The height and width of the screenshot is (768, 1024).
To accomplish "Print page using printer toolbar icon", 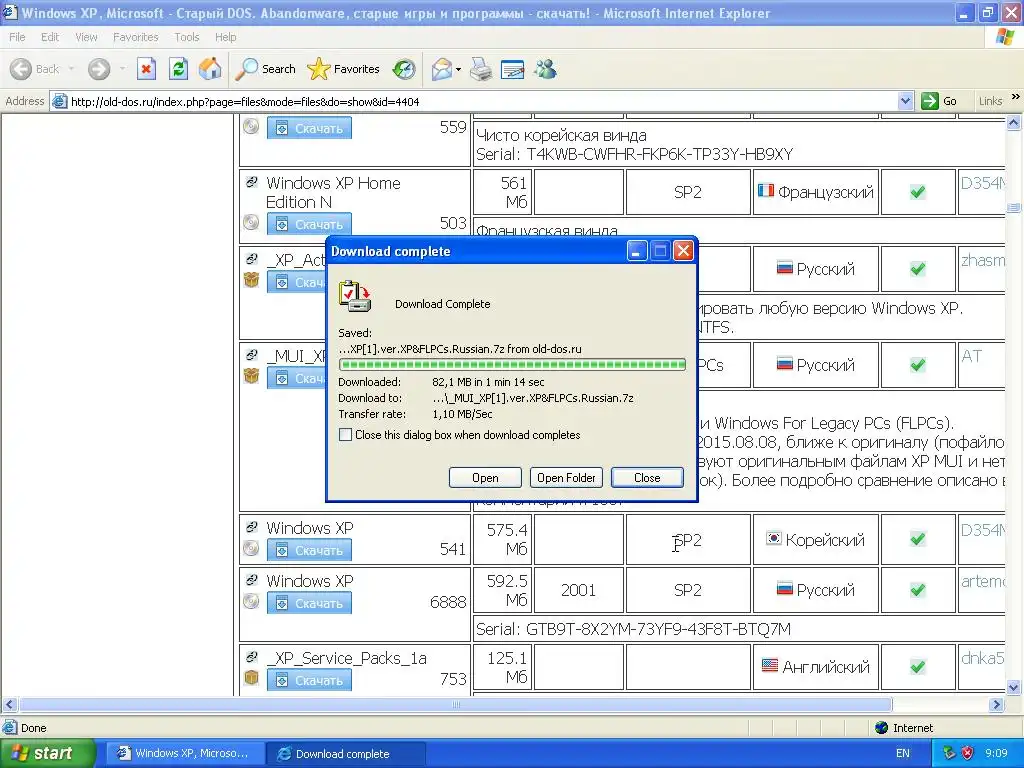I will point(481,69).
